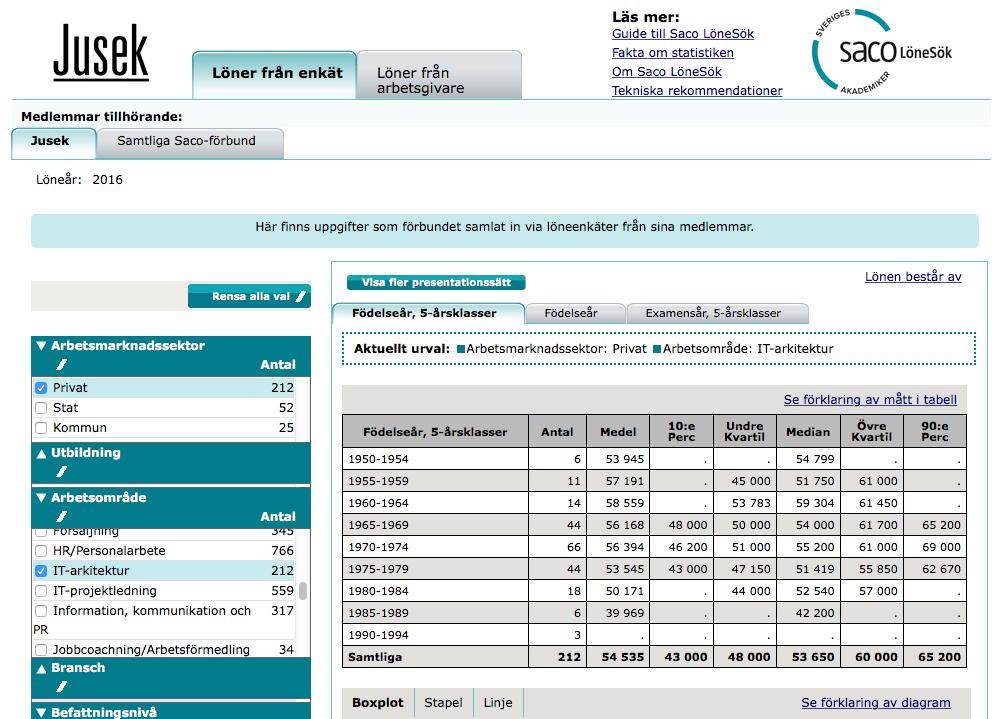Viewport: 1005px width, 719px height.
Task: Click the Arbetsområde list scrollbar thumb
Action: pos(303,591)
